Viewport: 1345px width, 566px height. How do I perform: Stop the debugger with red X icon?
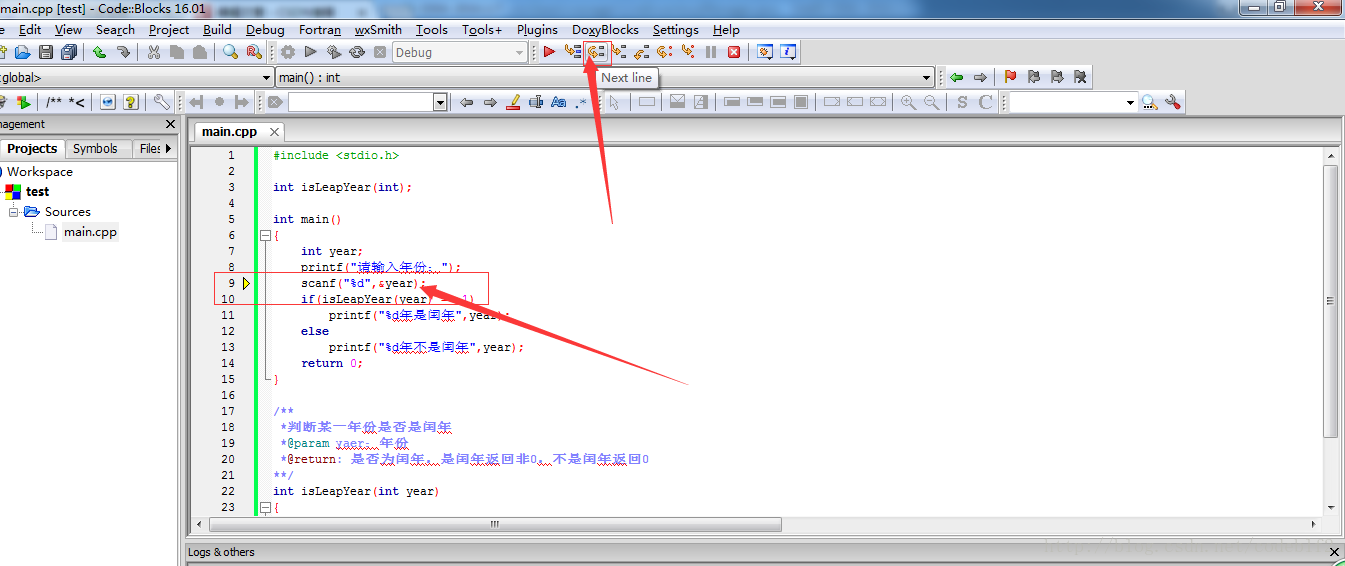(x=734, y=52)
